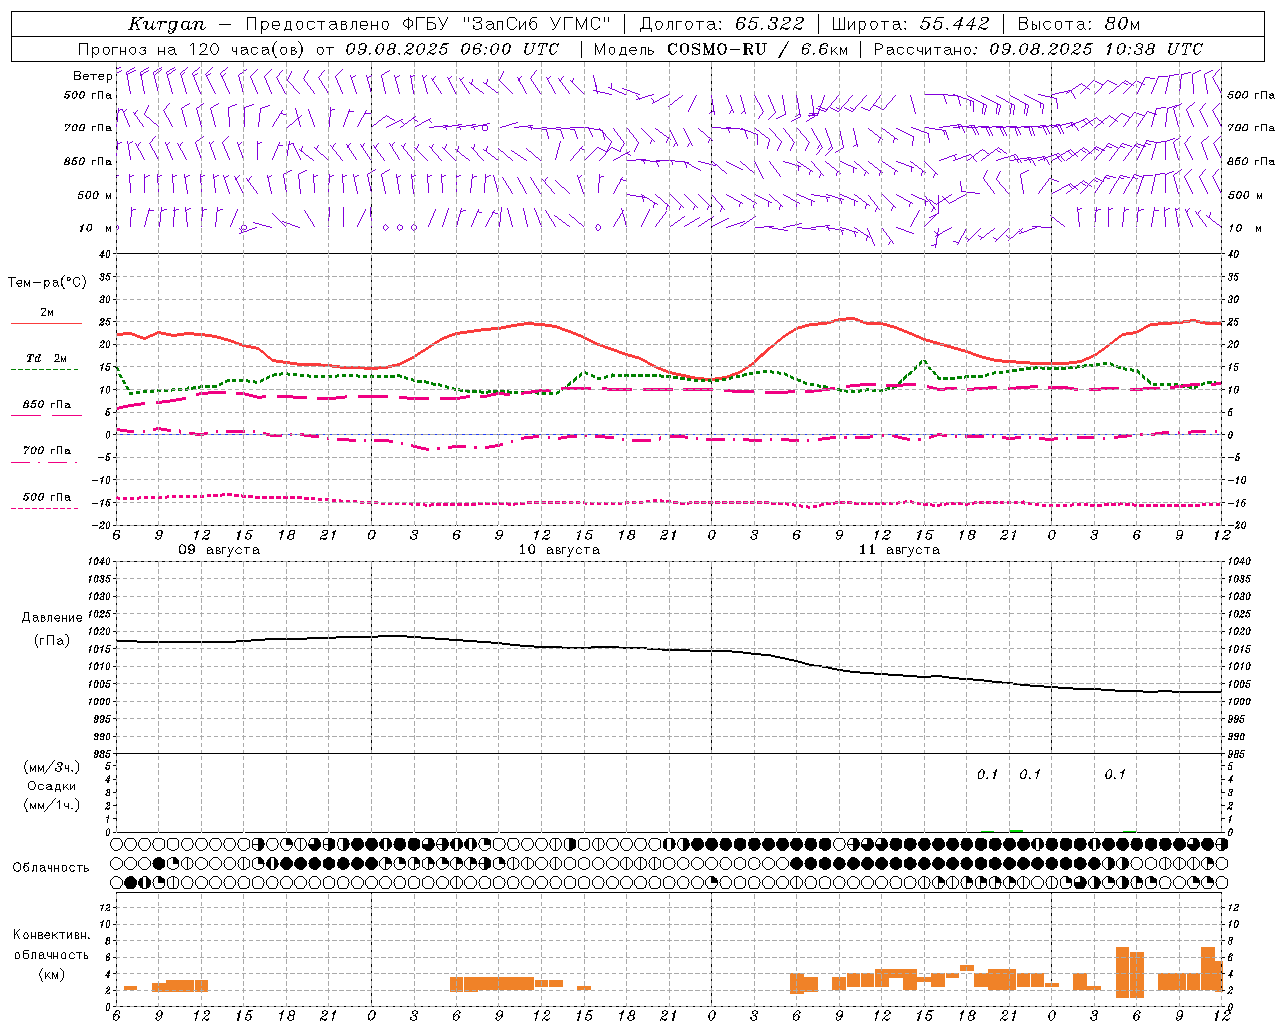The height and width of the screenshot is (1024, 1280).
Task: Click the (гПа) unit under Давление
Action: pos(51,640)
